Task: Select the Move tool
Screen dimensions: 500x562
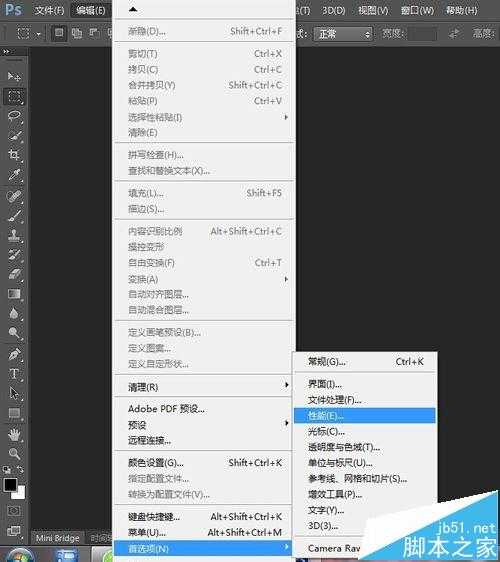Action: 14,76
